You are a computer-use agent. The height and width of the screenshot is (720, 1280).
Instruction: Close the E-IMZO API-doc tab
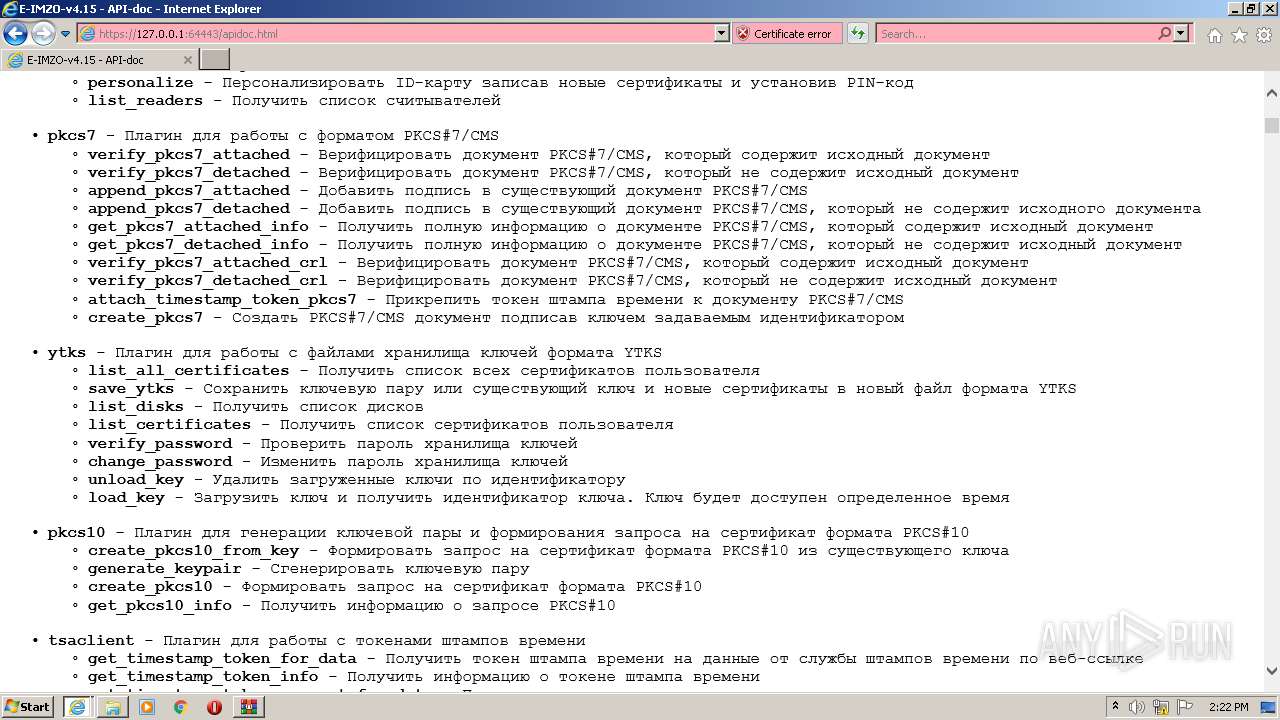click(187, 60)
